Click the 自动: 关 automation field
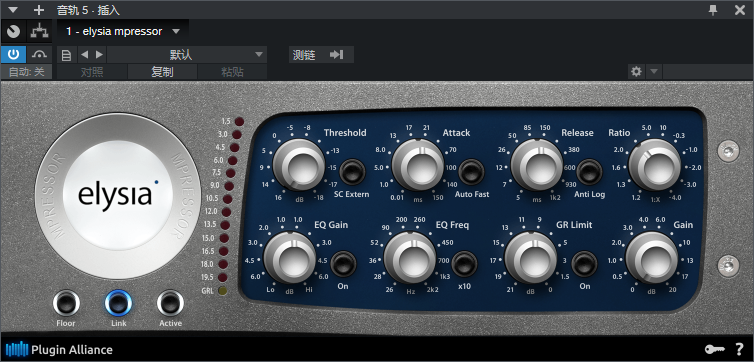The image size is (754, 362). click(26, 72)
